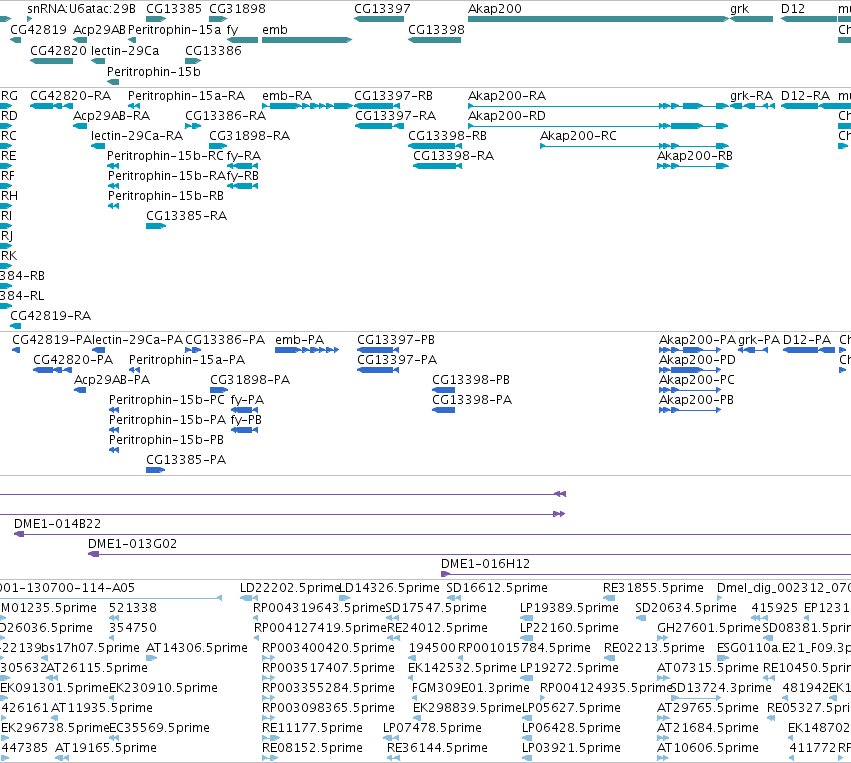Click the CG13386-RA transcript label
The height and width of the screenshot is (763, 851).
[225, 116]
